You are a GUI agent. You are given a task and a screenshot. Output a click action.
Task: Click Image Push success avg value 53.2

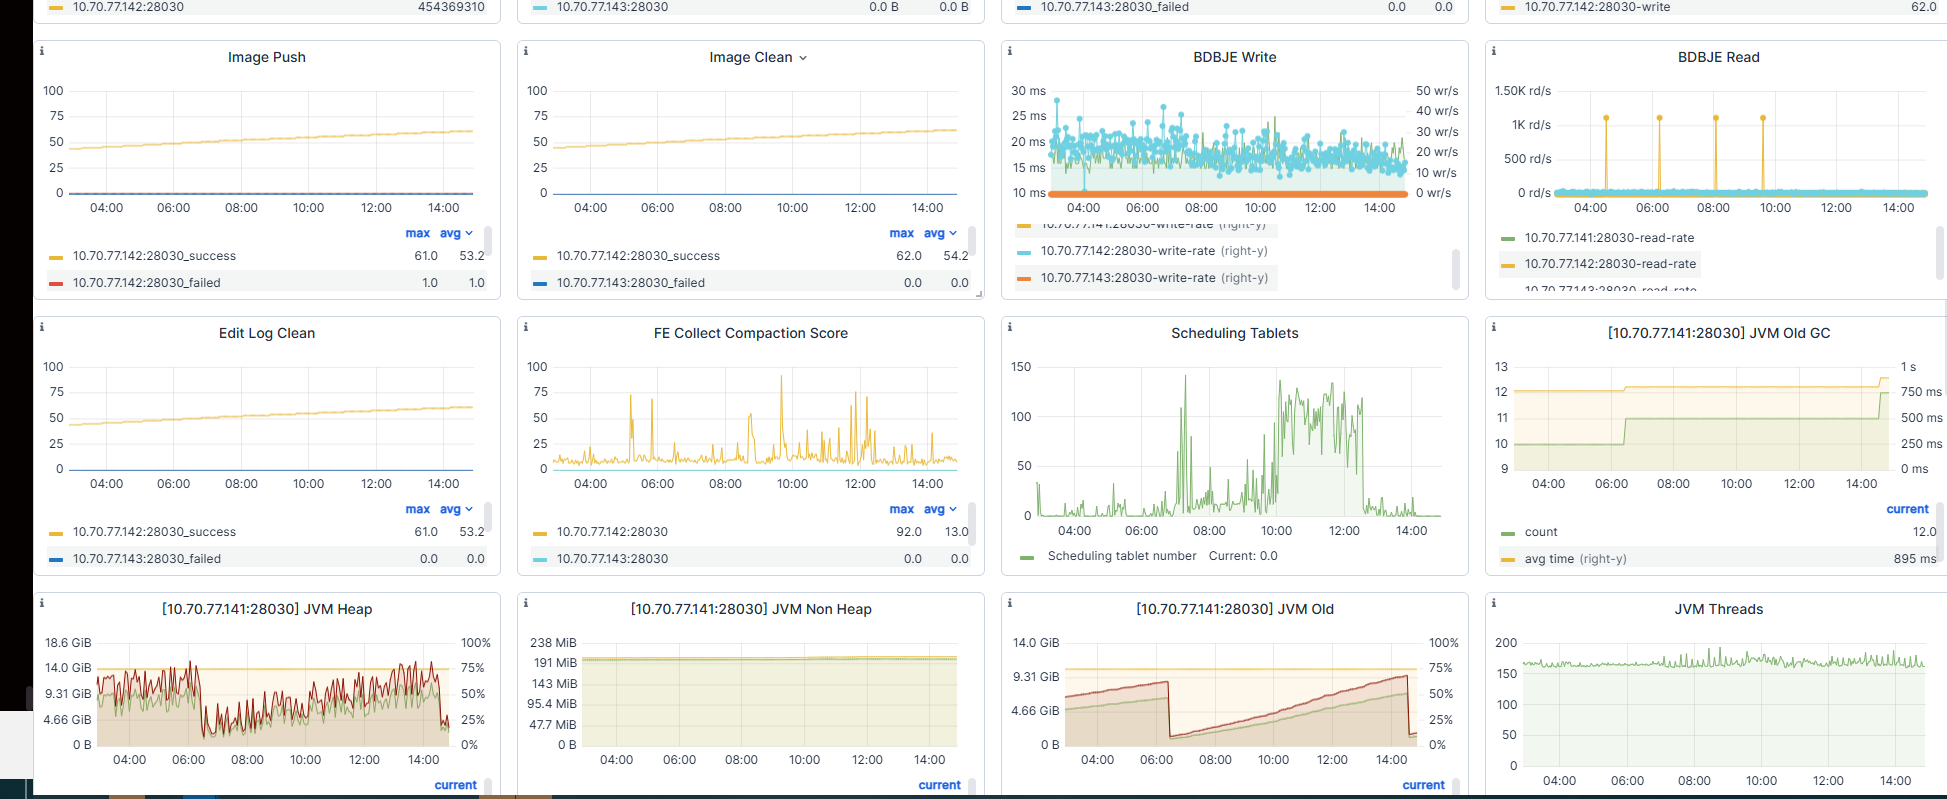(x=472, y=256)
